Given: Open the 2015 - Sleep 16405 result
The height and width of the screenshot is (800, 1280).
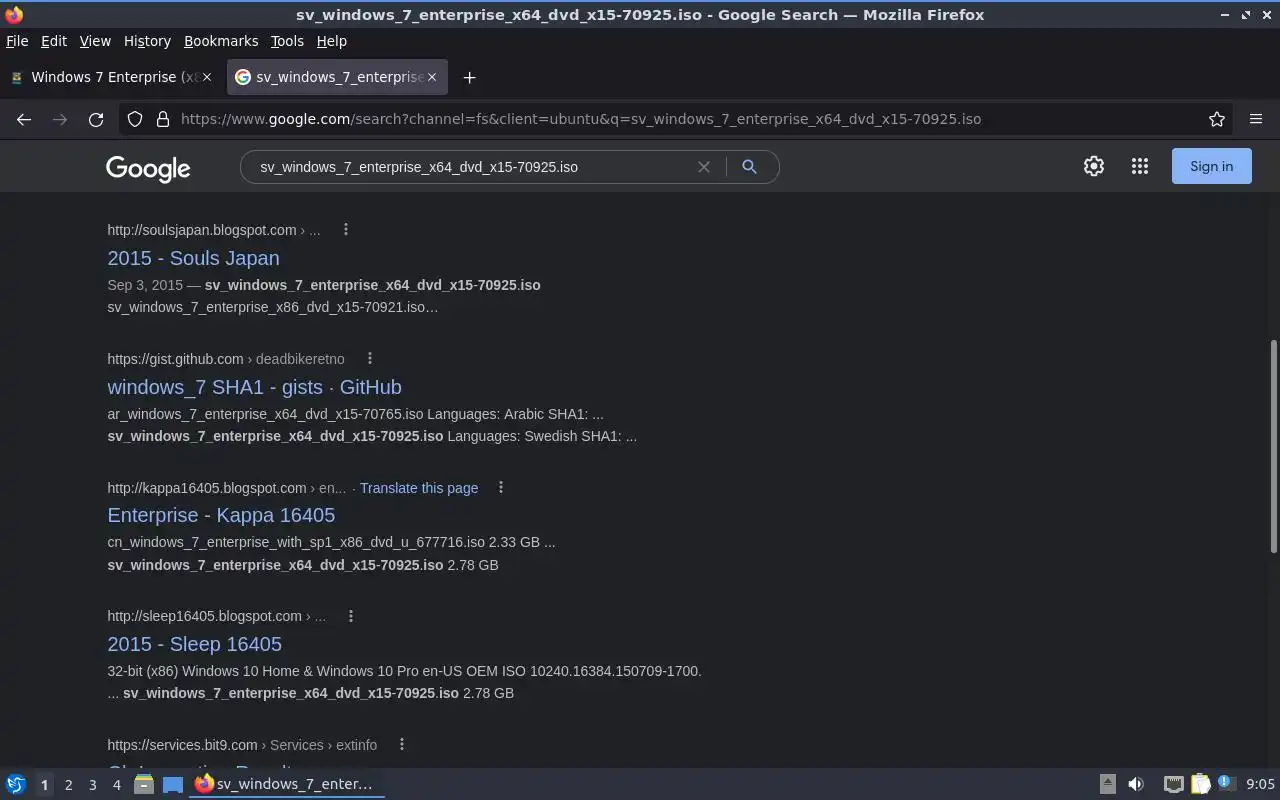Looking at the screenshot, I should click(194, 644).
